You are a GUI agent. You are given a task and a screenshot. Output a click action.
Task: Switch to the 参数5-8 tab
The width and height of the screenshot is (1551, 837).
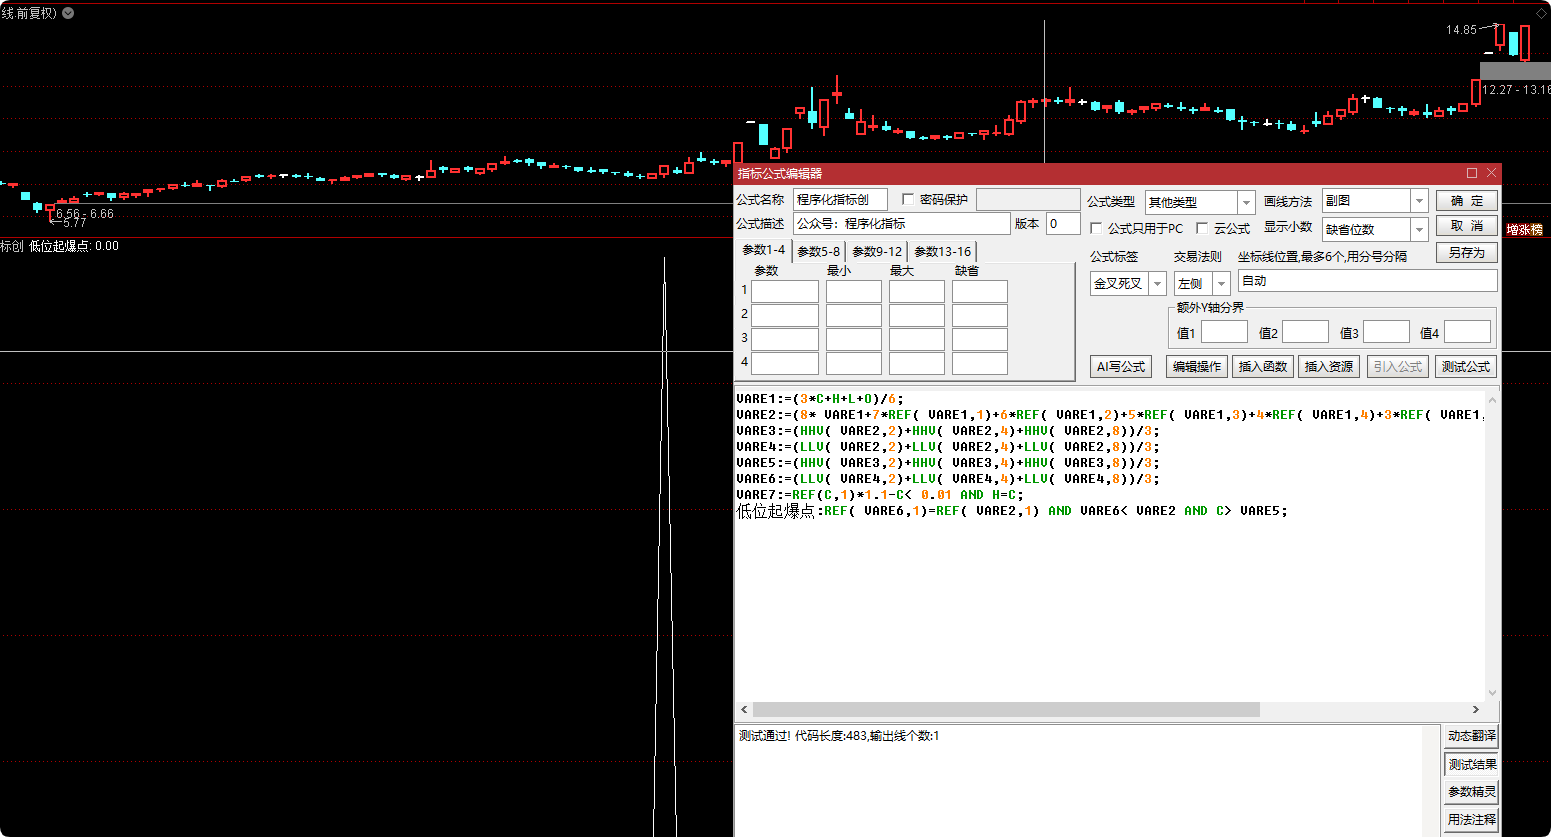[818, 251]
